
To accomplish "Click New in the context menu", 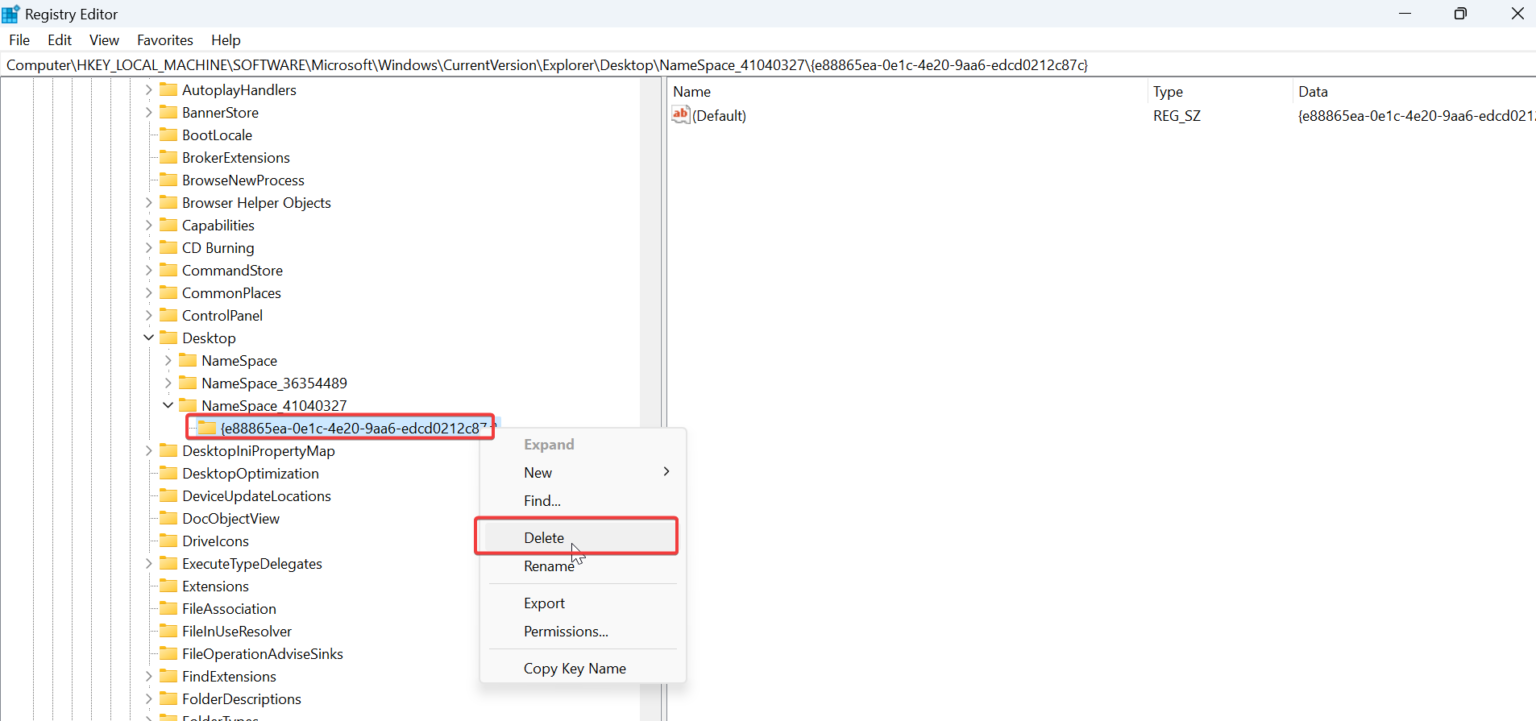I will (x=537, y=472).
